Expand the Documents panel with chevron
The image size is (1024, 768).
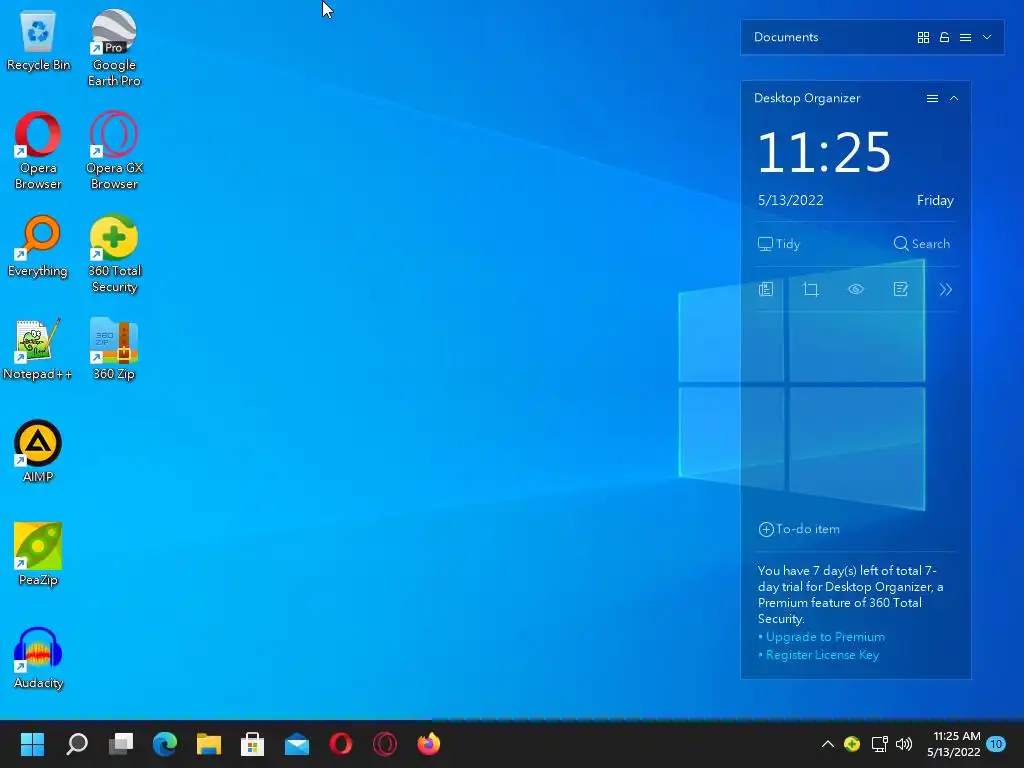[987, 37]
